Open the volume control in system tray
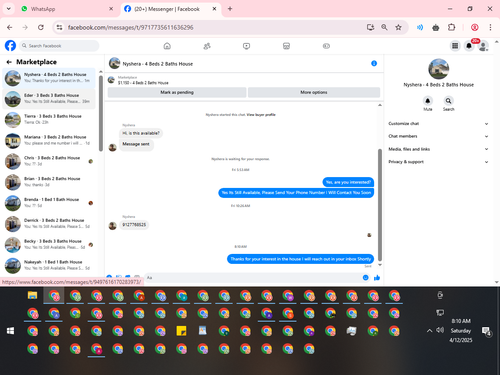The image size is (500, 375). [x=440, y=330]
